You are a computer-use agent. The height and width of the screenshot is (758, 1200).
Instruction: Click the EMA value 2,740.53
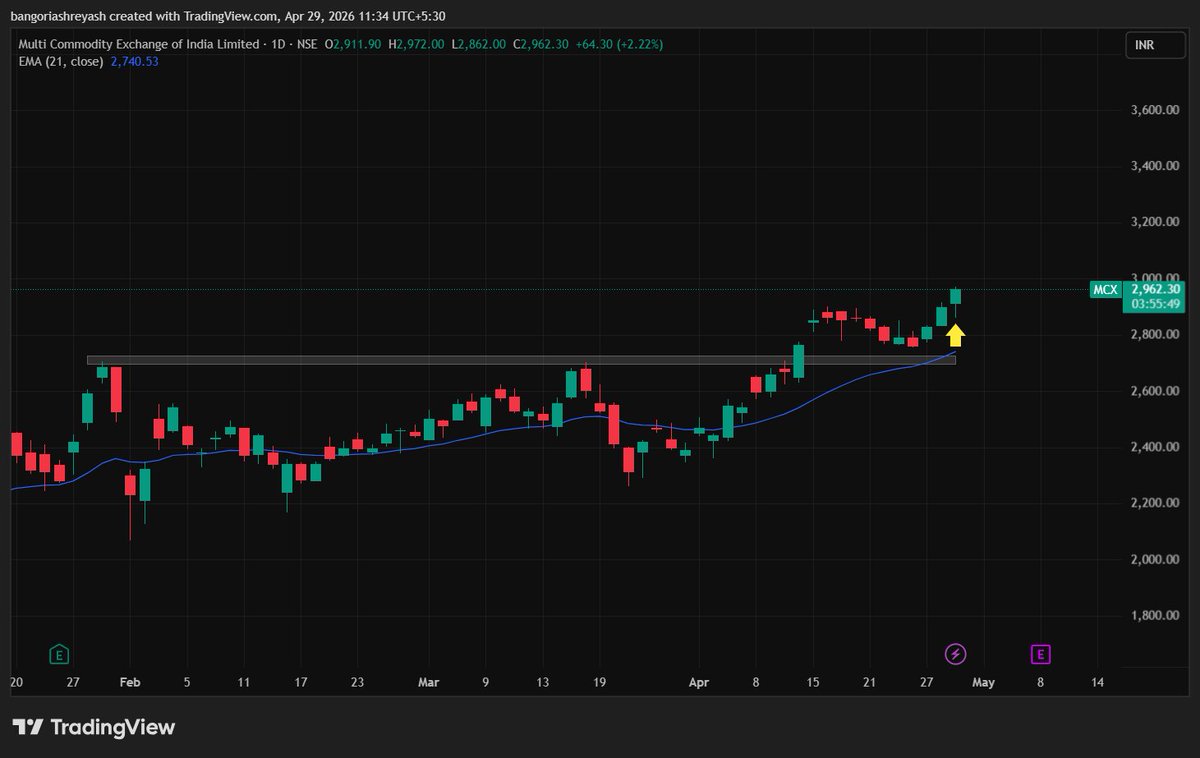[134, 61]
